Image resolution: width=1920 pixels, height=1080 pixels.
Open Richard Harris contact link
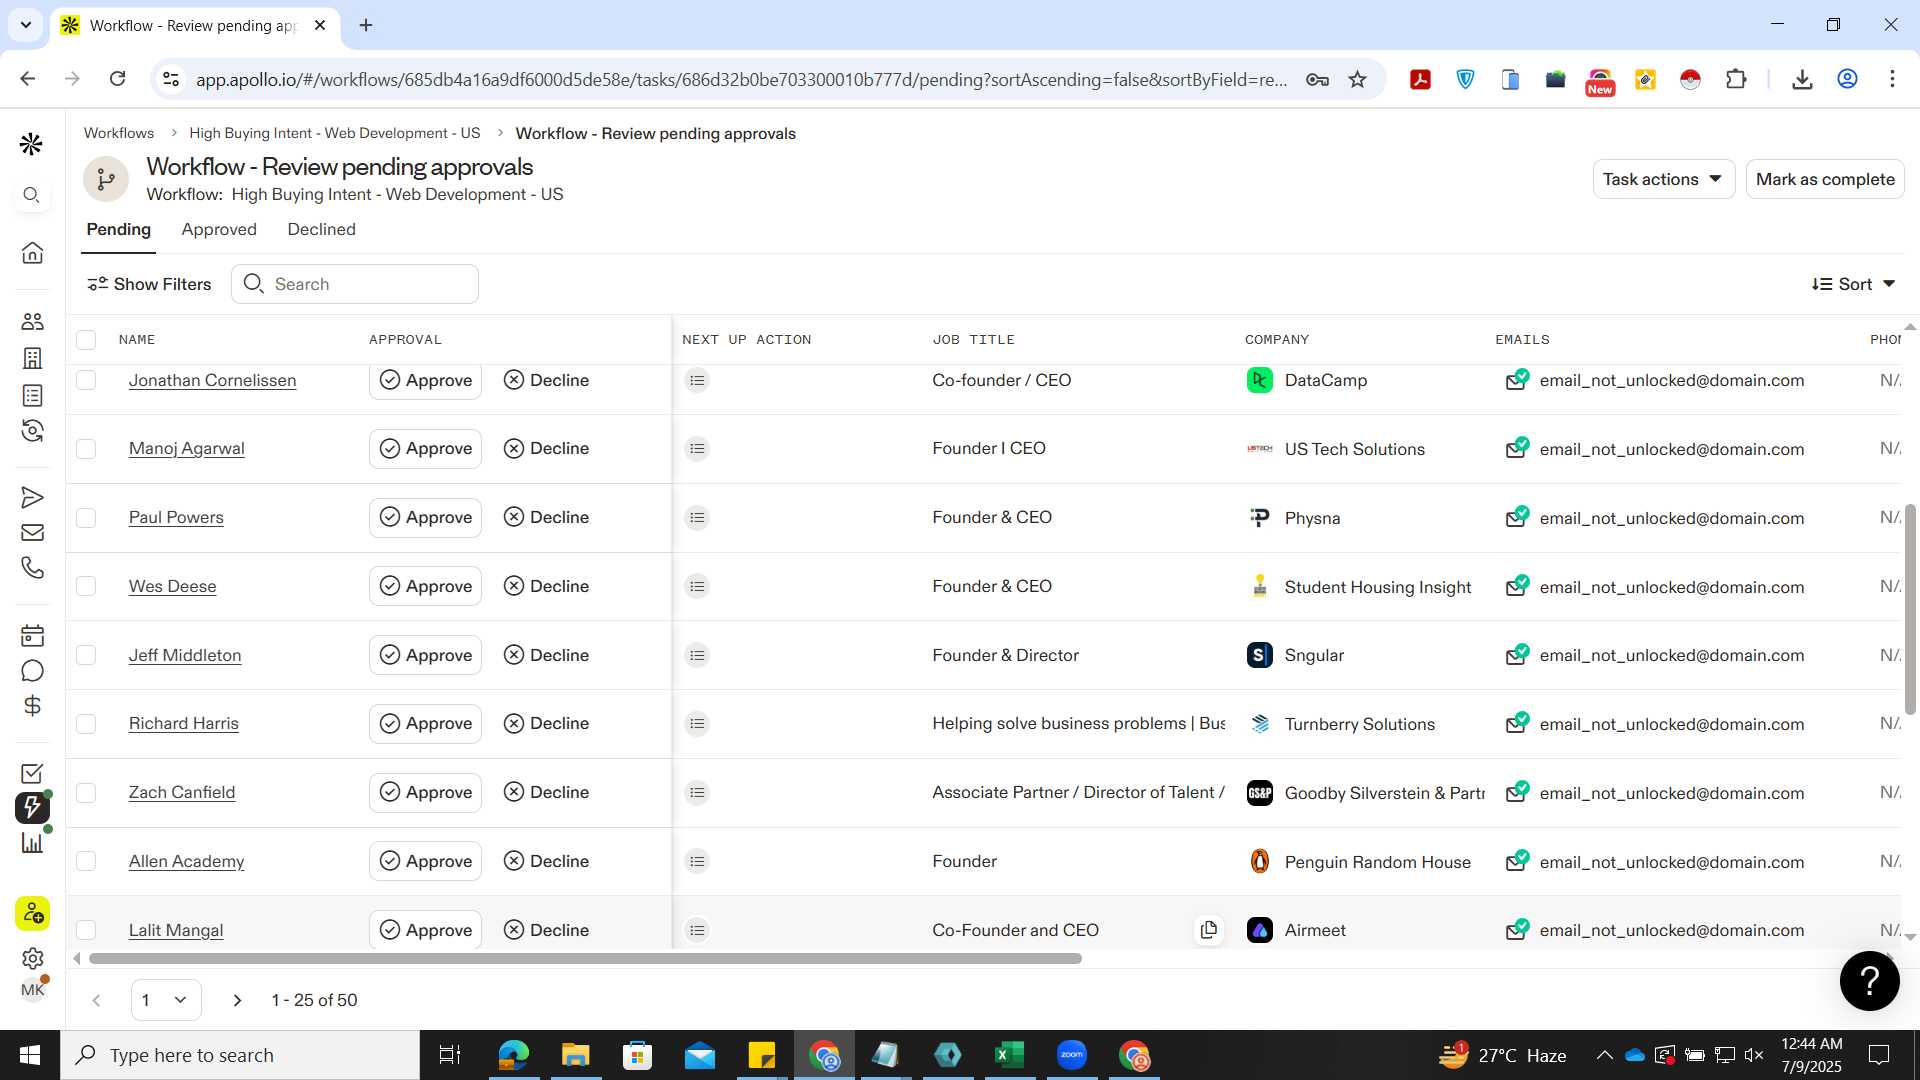[183, 724]
